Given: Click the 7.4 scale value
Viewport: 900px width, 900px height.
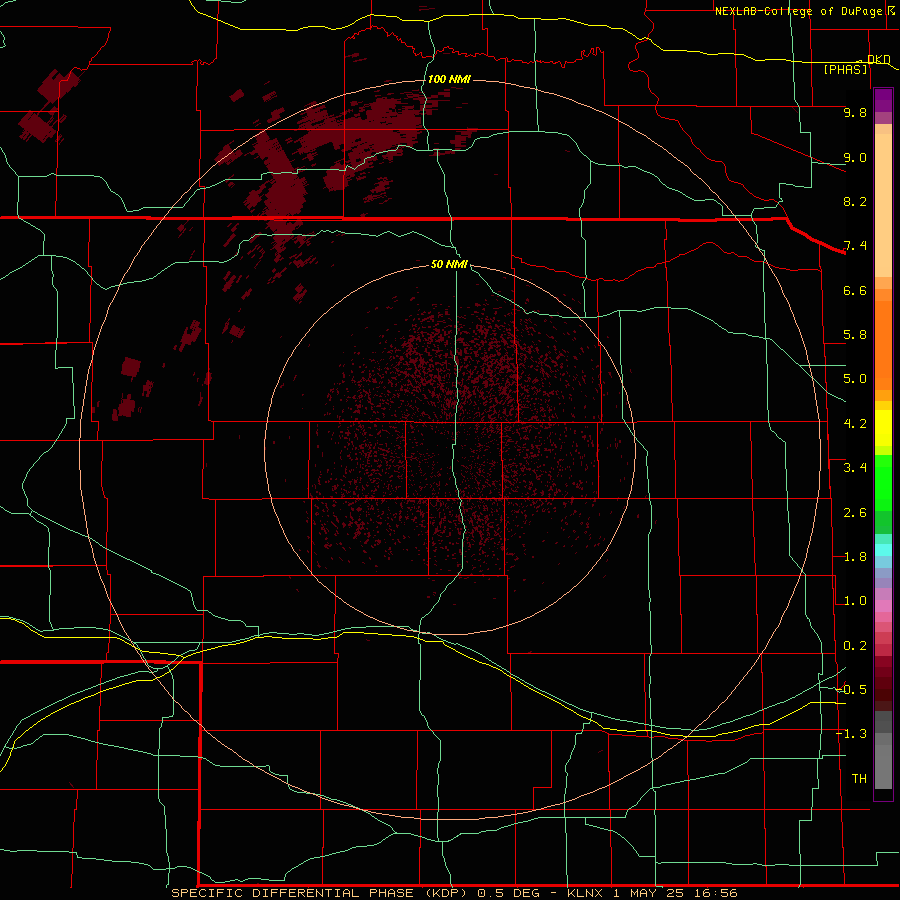Looking at the screenshot, I should click(855, 246).
